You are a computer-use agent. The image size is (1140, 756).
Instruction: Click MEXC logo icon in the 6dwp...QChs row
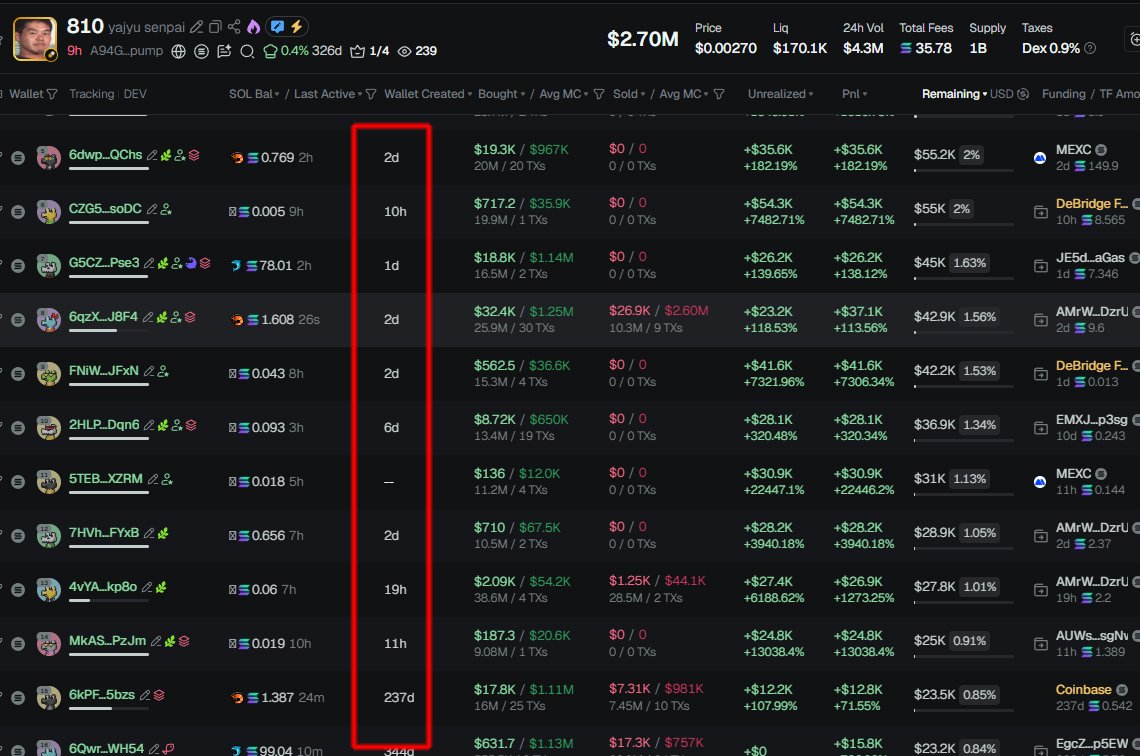point(1040,158)
